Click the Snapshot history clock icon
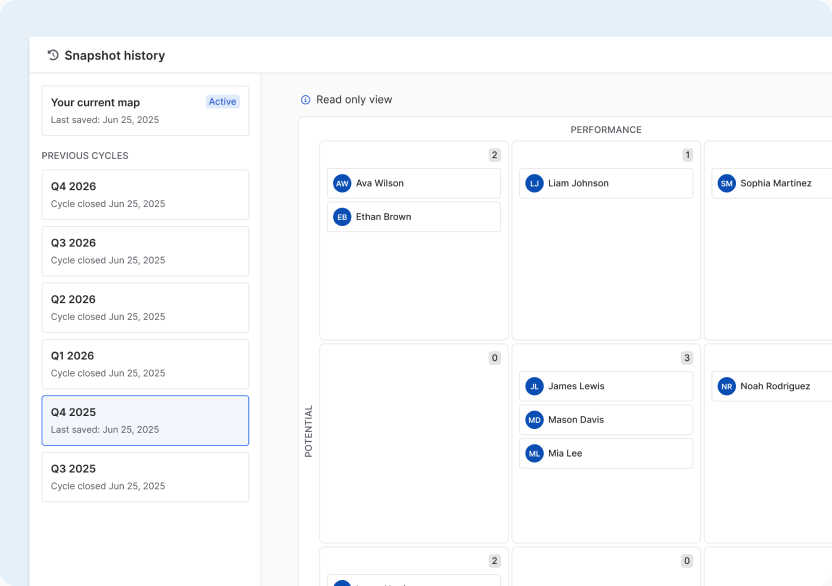Screen dimensions: 832x586 coord(53,55)
